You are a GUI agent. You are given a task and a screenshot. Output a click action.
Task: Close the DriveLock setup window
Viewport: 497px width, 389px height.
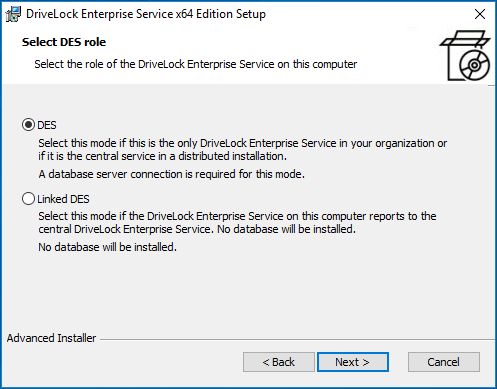480,14
